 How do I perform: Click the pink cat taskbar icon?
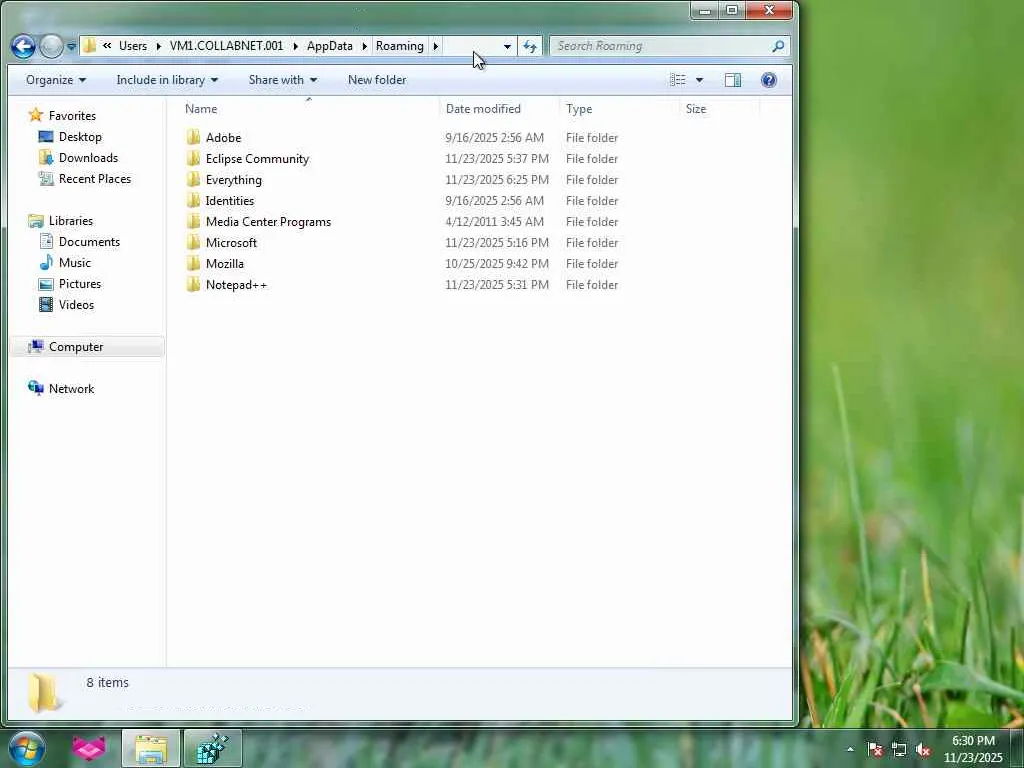tap(89, 748)
